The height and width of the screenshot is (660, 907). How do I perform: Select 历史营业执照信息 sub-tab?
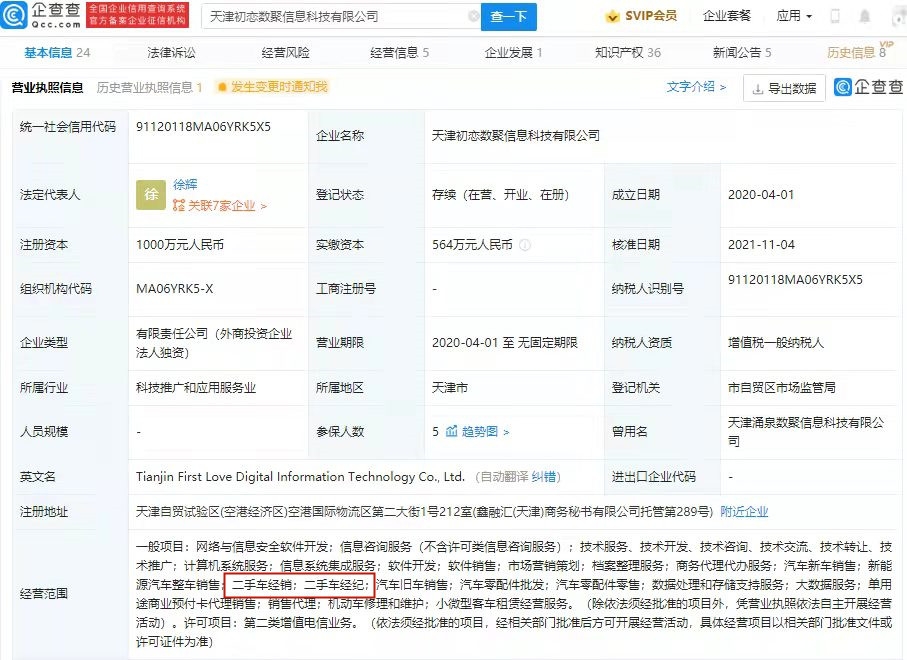point(149,87)
